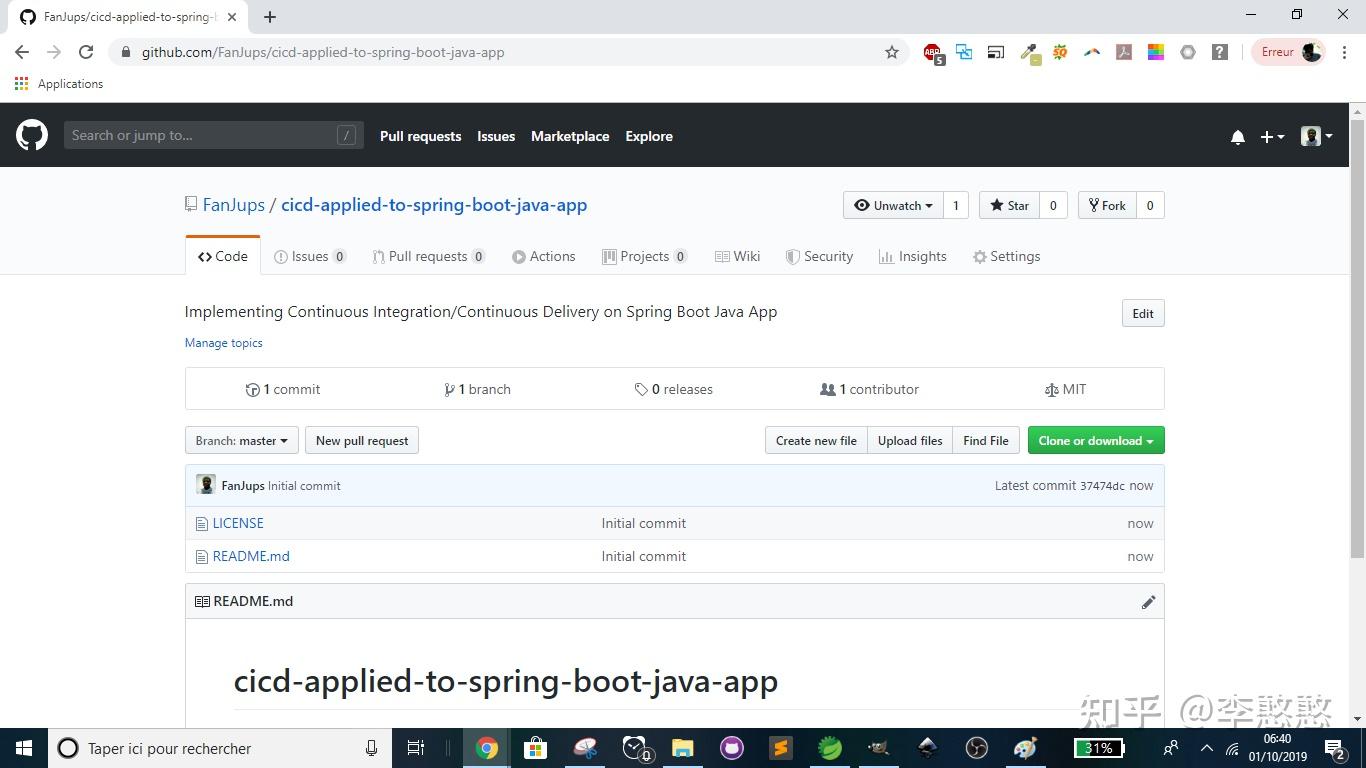Click the Create new file button
The image size is (1366, 768).
pyautogui.click(x=815, y=440)
